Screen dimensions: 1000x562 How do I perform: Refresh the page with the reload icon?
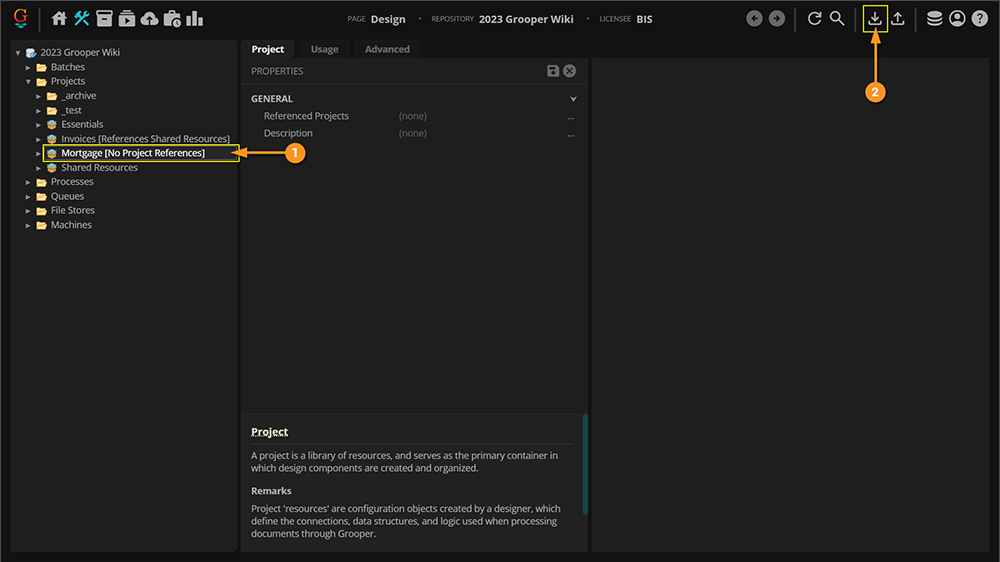815,18
